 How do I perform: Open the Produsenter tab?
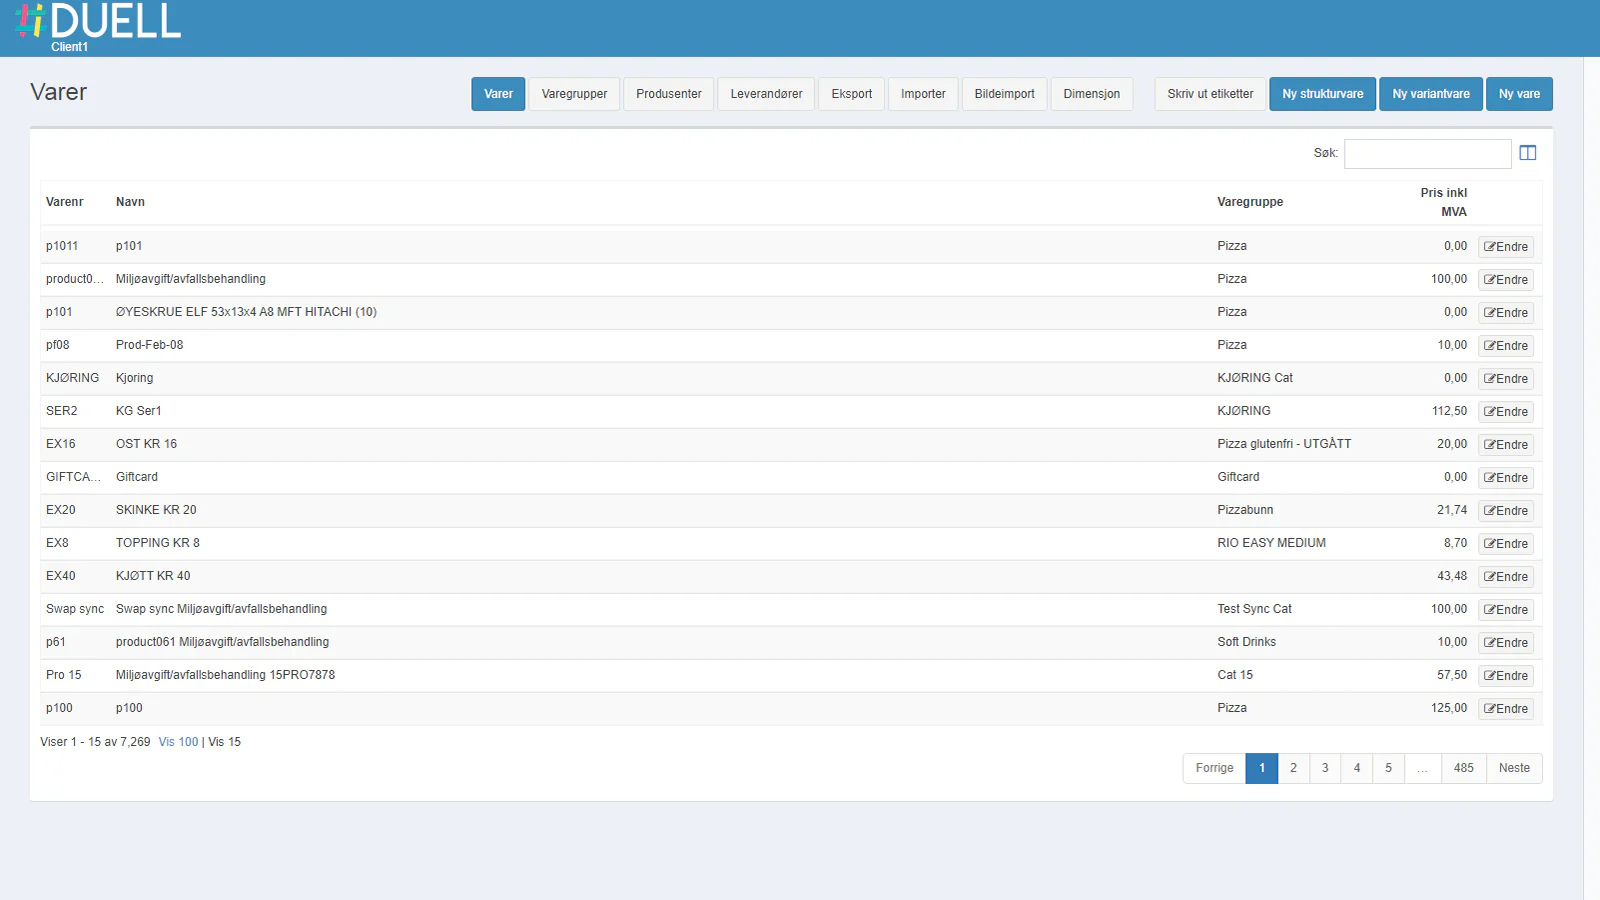[668, 94]
